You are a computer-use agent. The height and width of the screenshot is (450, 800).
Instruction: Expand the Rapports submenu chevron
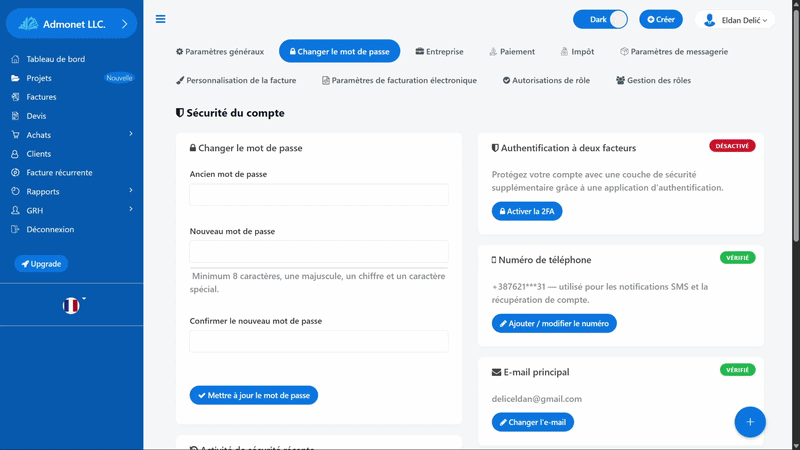click(x=131, y=190)
